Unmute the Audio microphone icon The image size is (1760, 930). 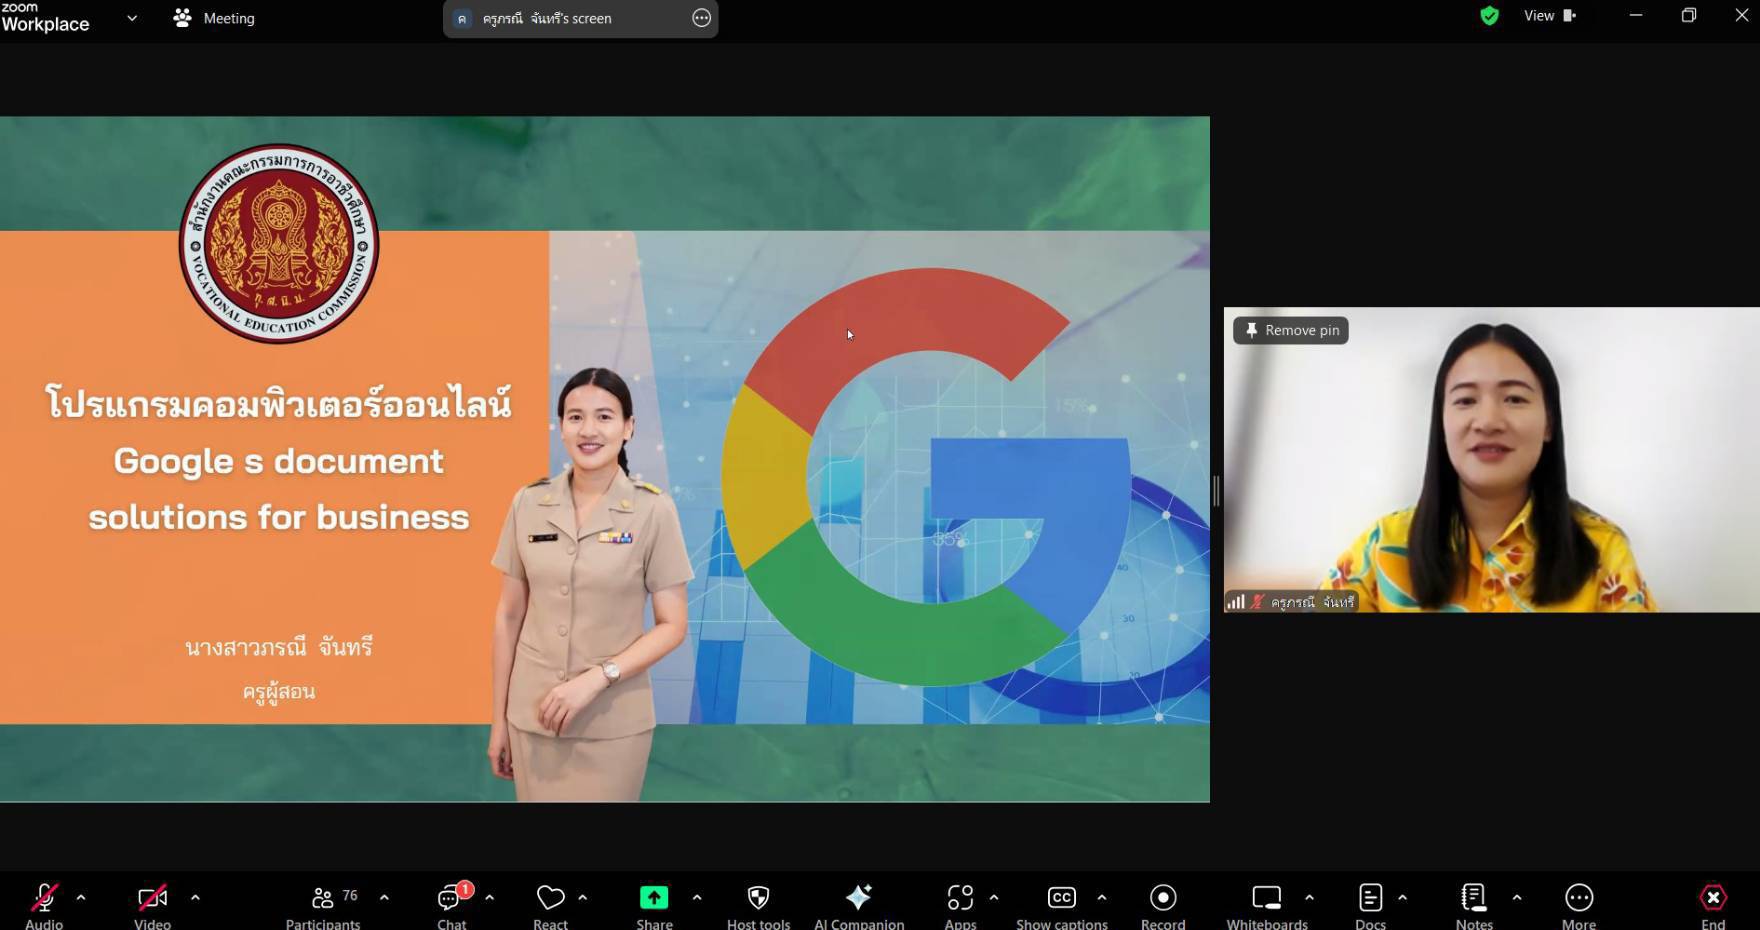click(44, 898)
